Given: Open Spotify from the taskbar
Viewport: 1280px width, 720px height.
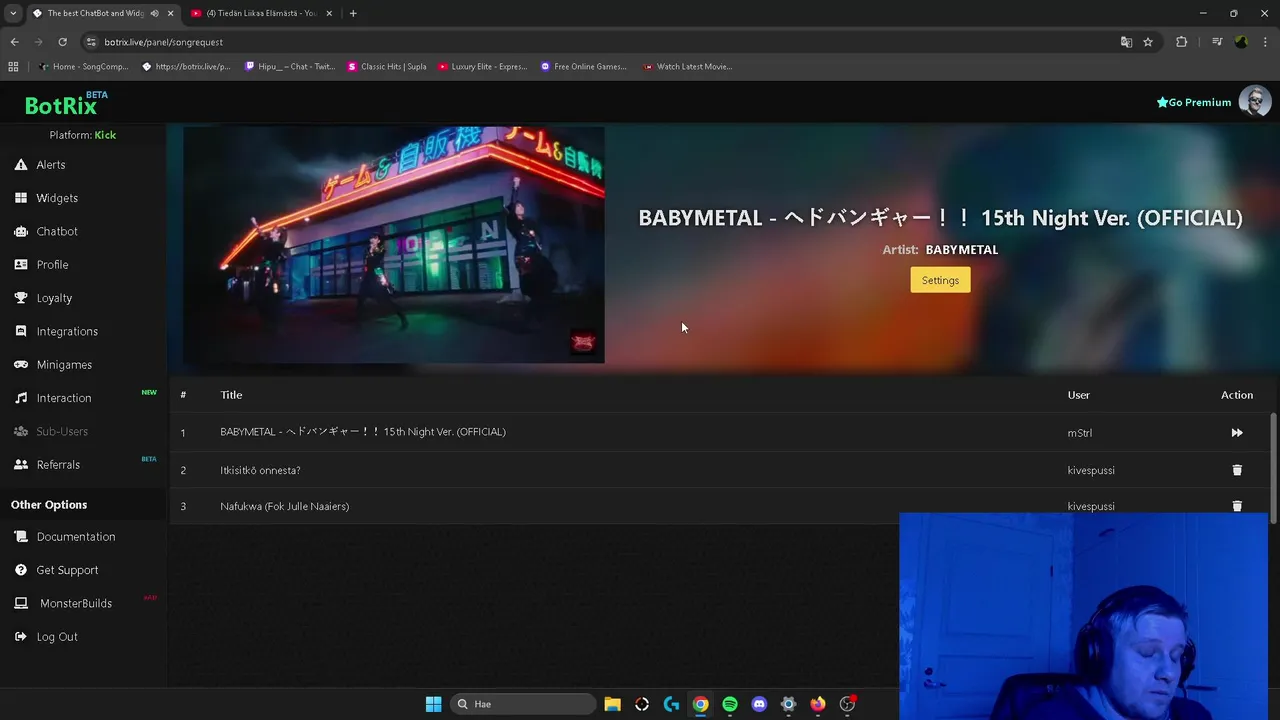Looking at the screenshot, I should [730, 704].
